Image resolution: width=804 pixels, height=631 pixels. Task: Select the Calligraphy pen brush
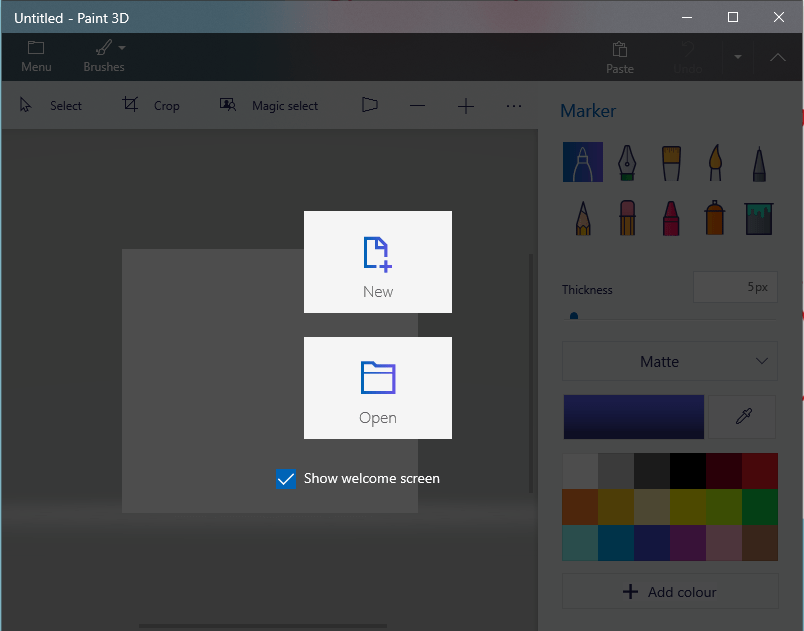coord(627,162)
